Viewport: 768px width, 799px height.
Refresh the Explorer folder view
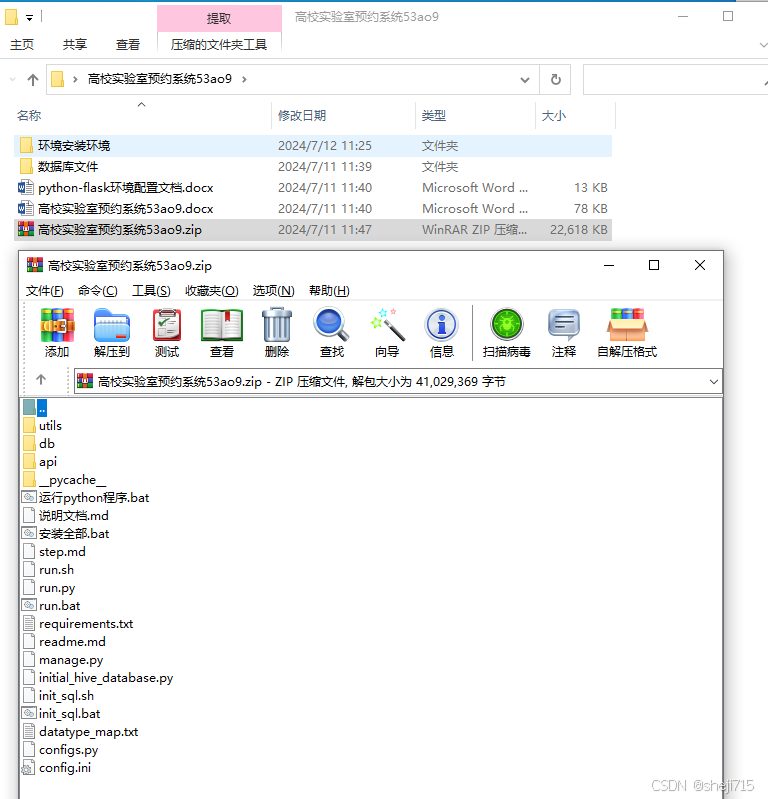pos(555,79)
